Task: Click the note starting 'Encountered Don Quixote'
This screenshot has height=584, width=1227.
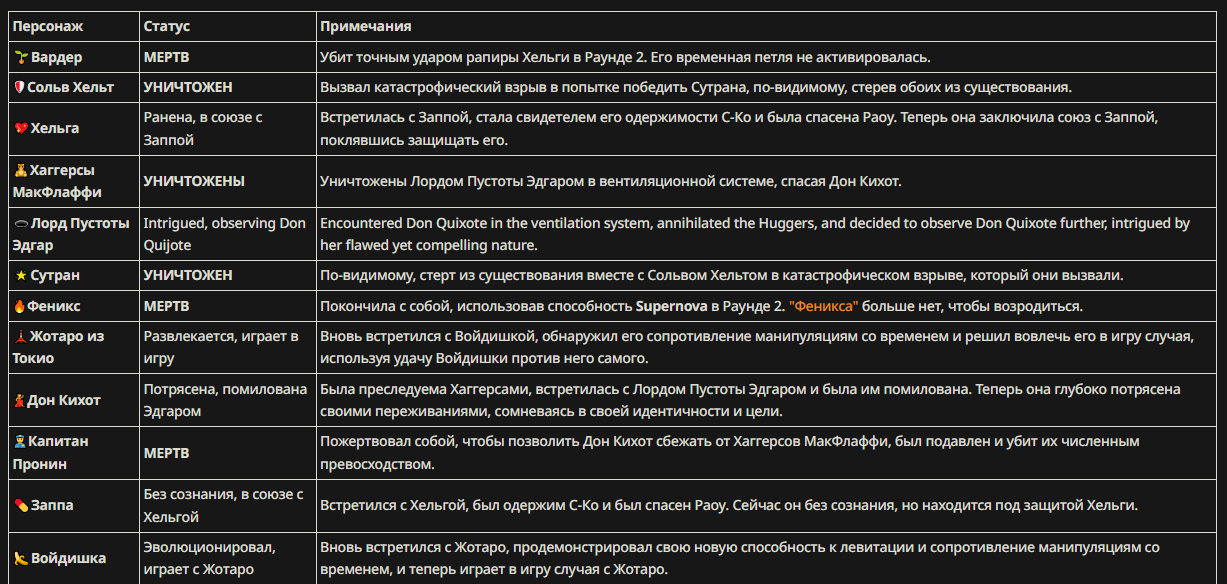Action: (755, 235)
